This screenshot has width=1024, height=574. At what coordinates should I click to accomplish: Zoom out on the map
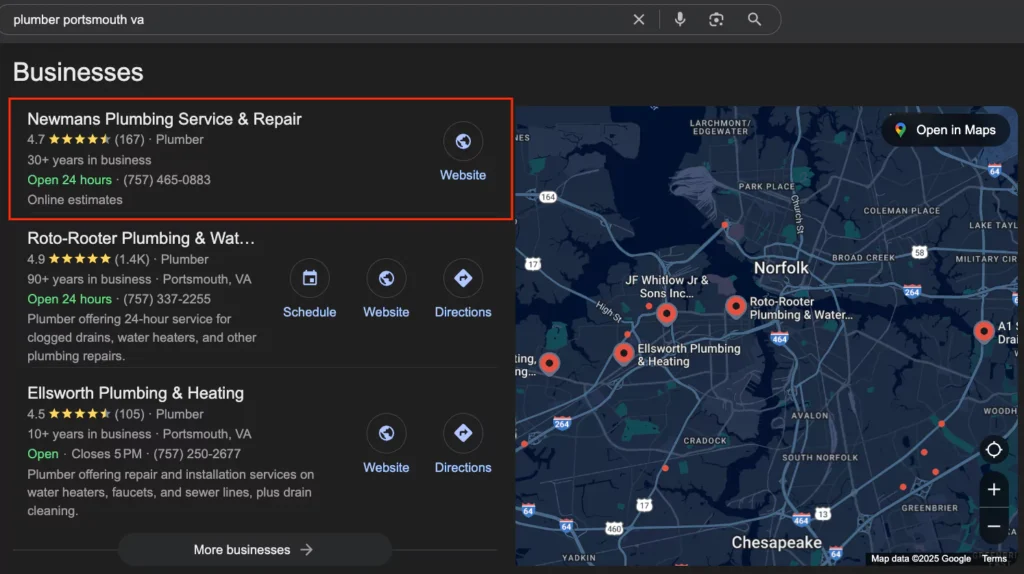(994, 526)
